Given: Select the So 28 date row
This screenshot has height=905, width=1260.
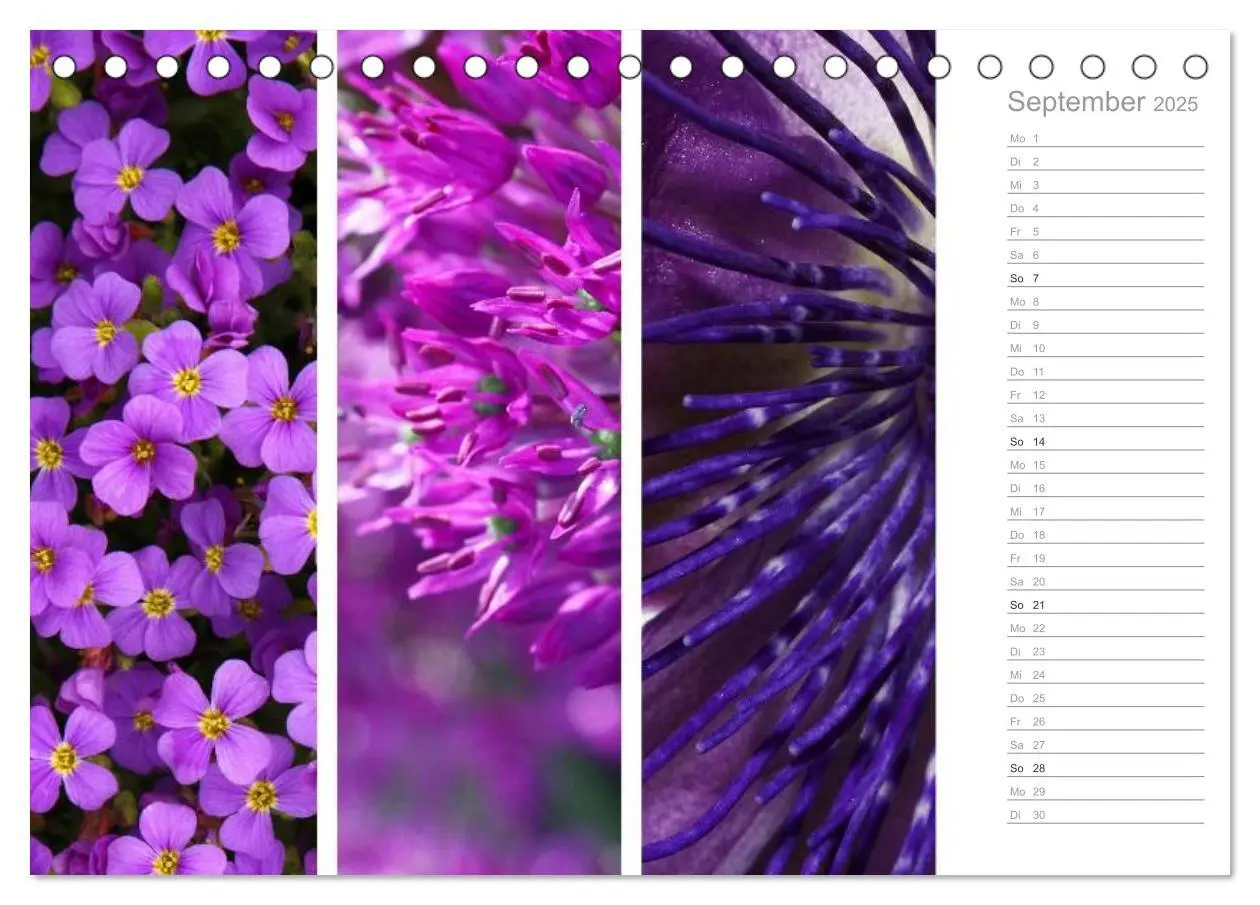Looking at the screenshot, I should tap(1105, 768).
